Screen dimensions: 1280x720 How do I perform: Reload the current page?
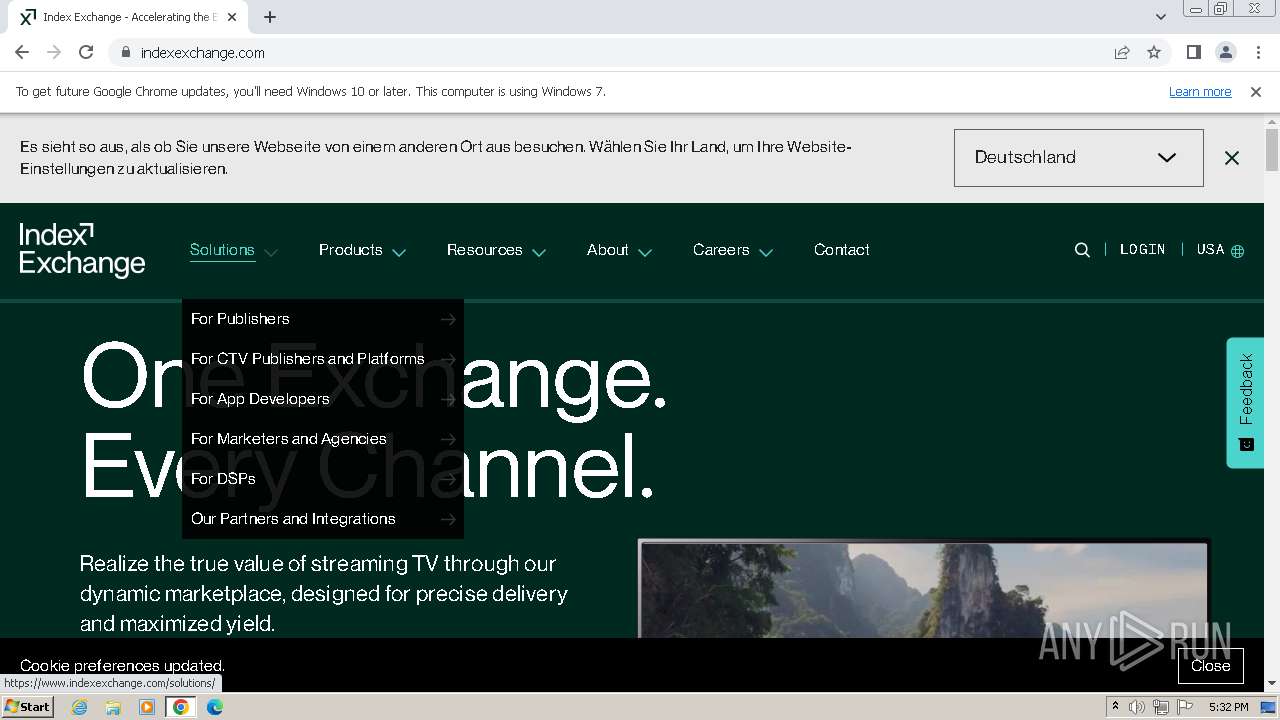tap(86, 52)
